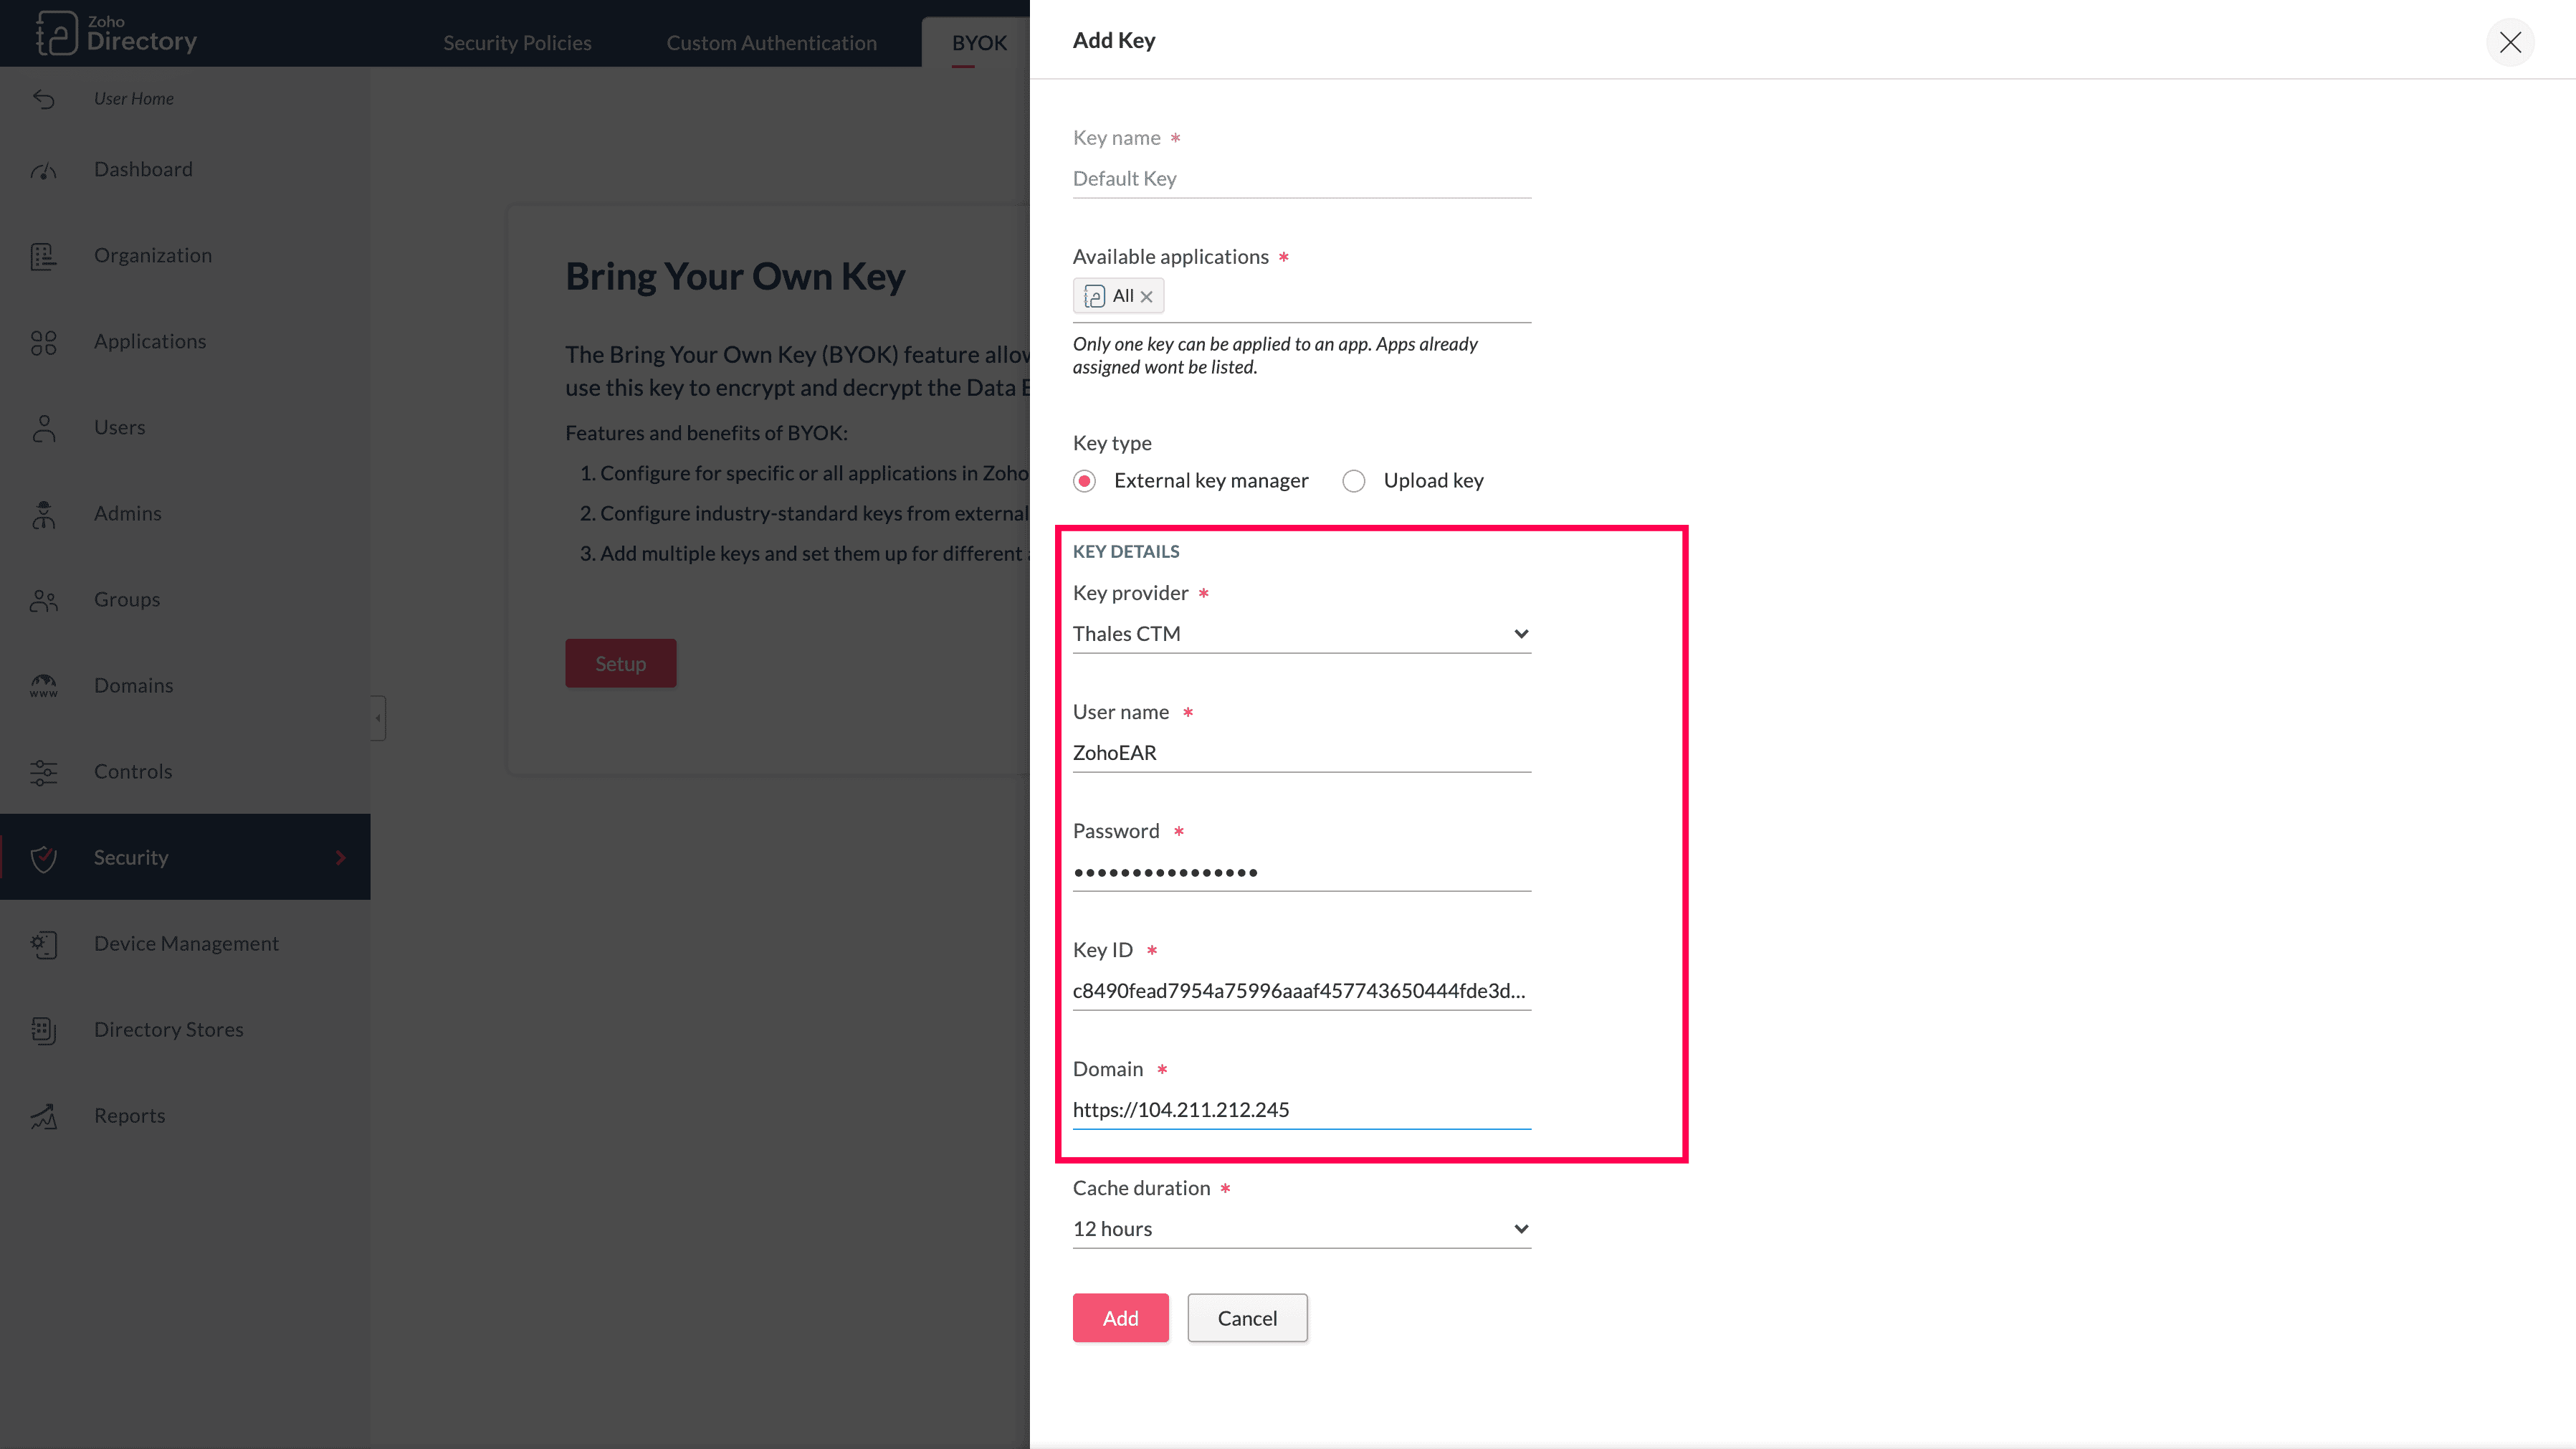Switch to Security Policies tab
The width and height of the screenshot is (2576, 1449).
point(517,43)
